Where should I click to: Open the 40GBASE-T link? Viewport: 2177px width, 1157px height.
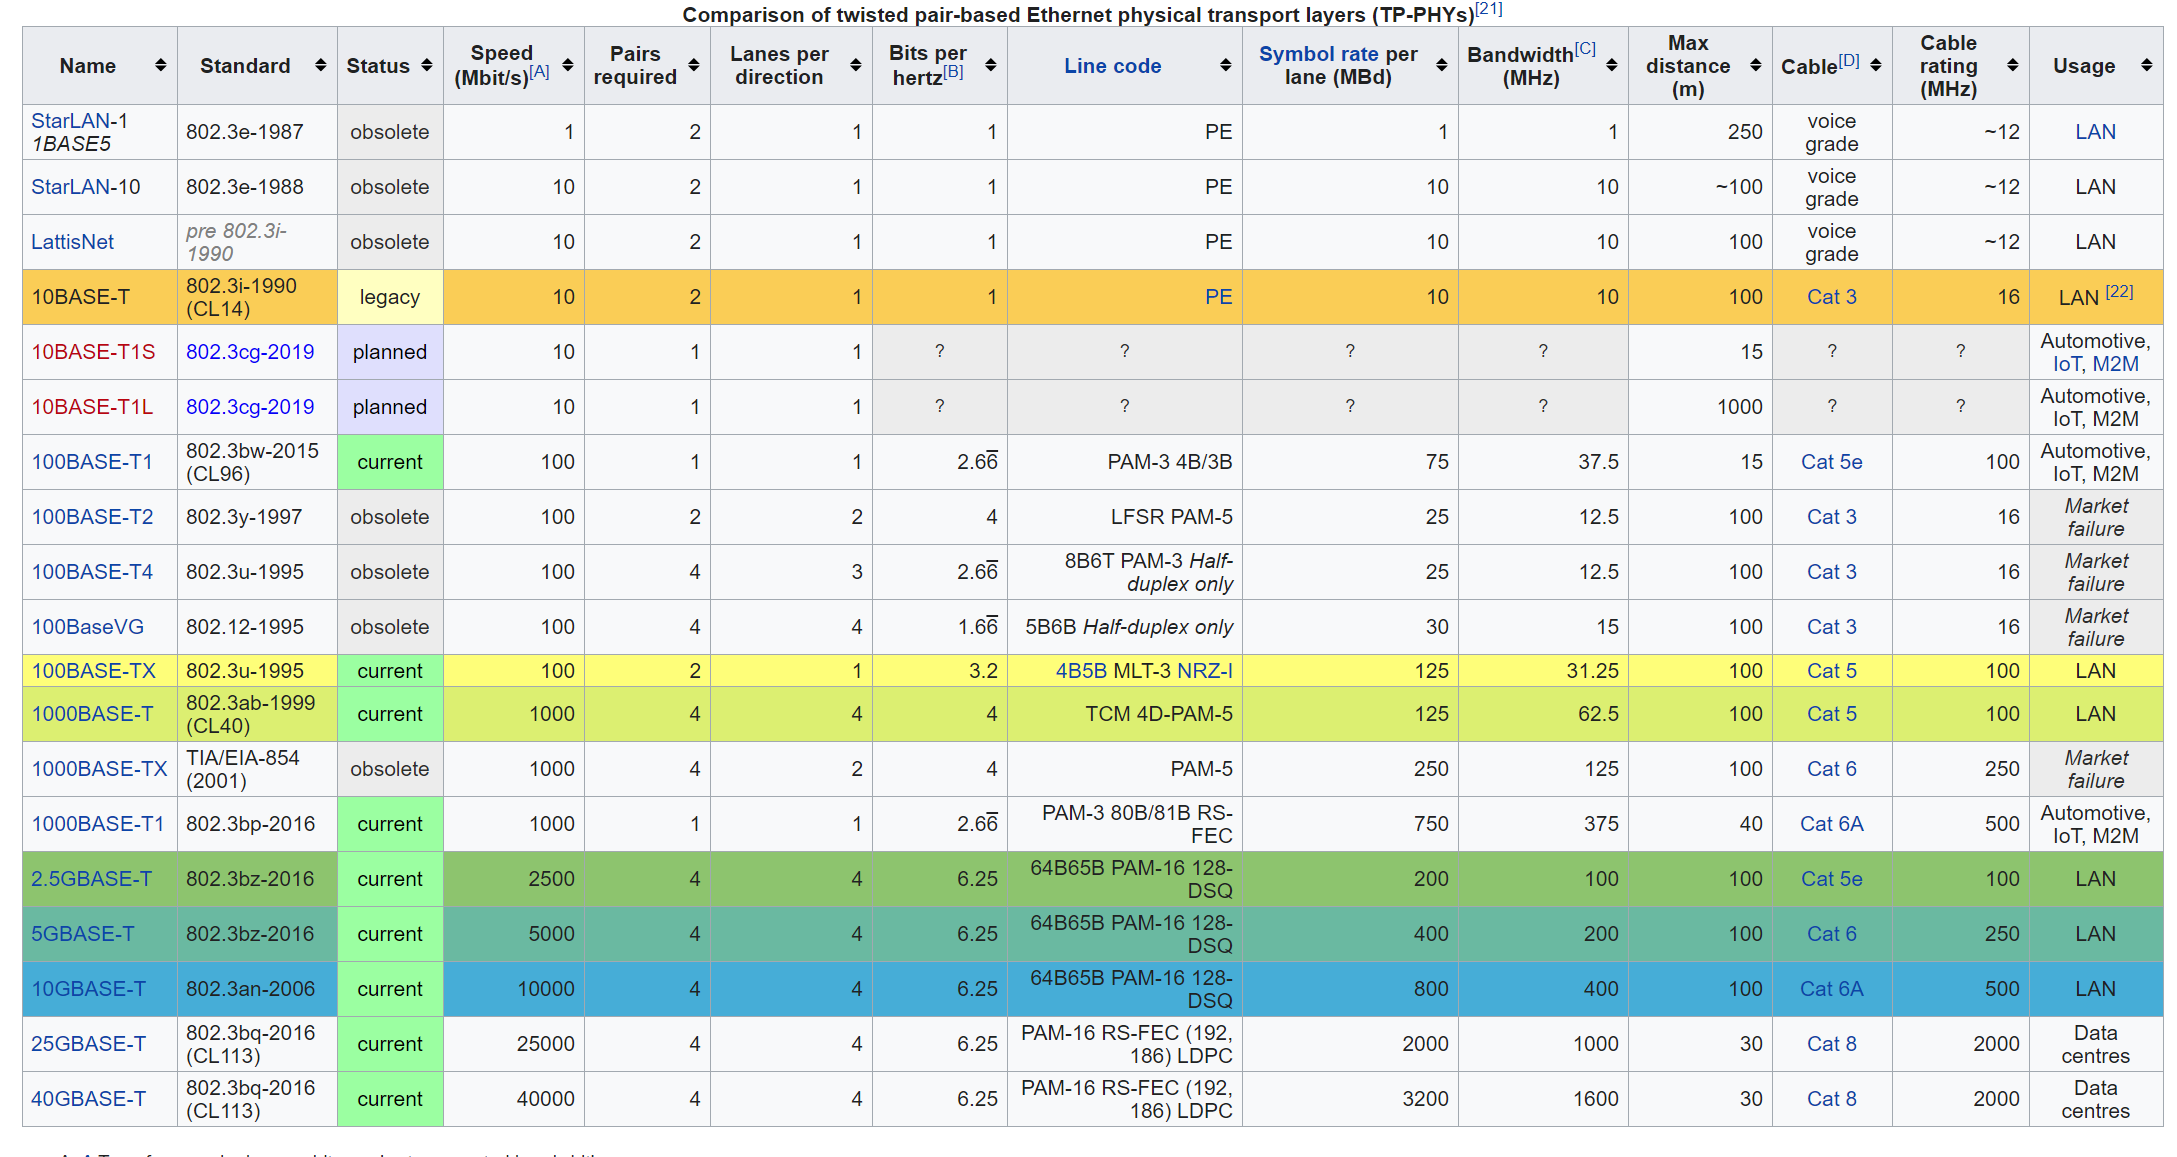(x=88, y=1099)
